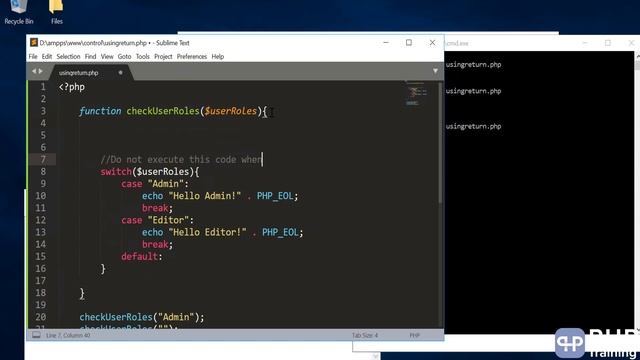Image resolution: width=640 pixels, height=360 pixels.
Task: Change the Tab Size 4 setting
Action: pyautogui.click(x=365, y=335)
